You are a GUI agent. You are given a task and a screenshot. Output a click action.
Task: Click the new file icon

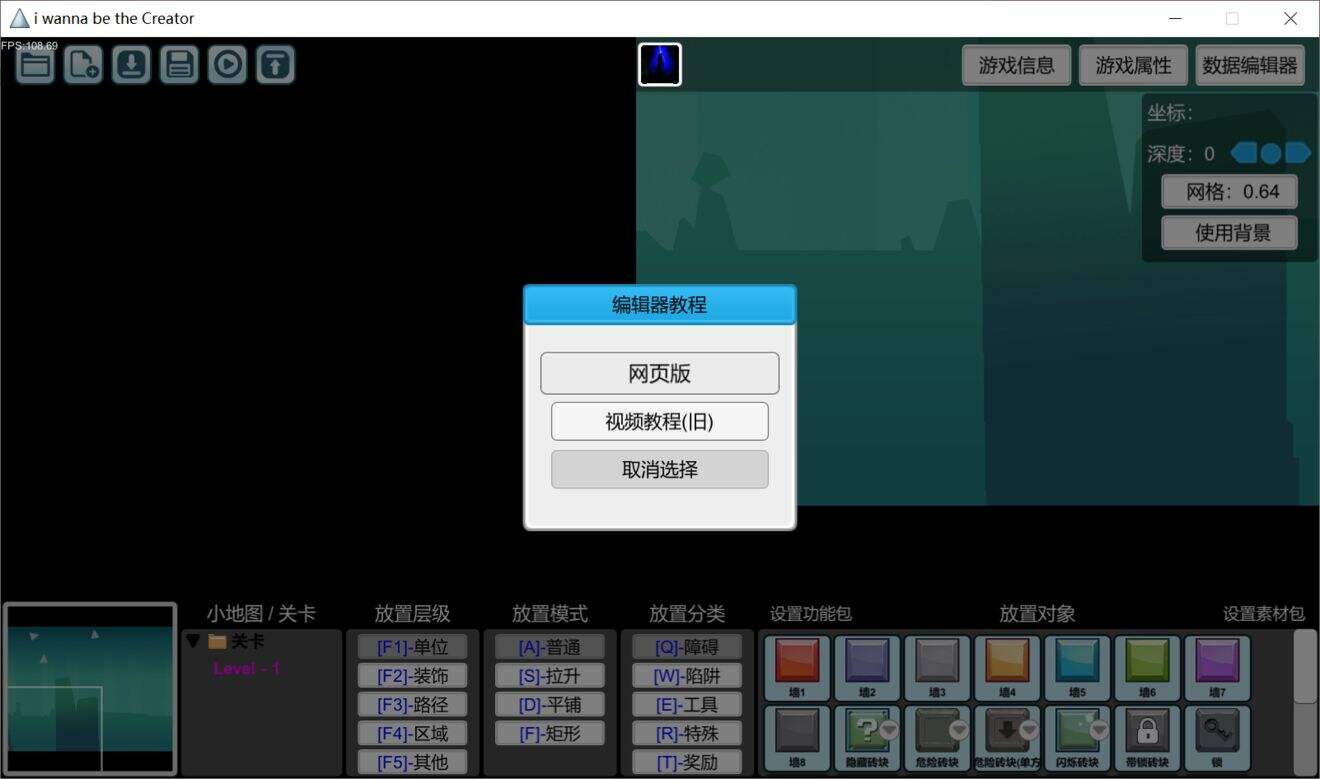click(83, 65)
